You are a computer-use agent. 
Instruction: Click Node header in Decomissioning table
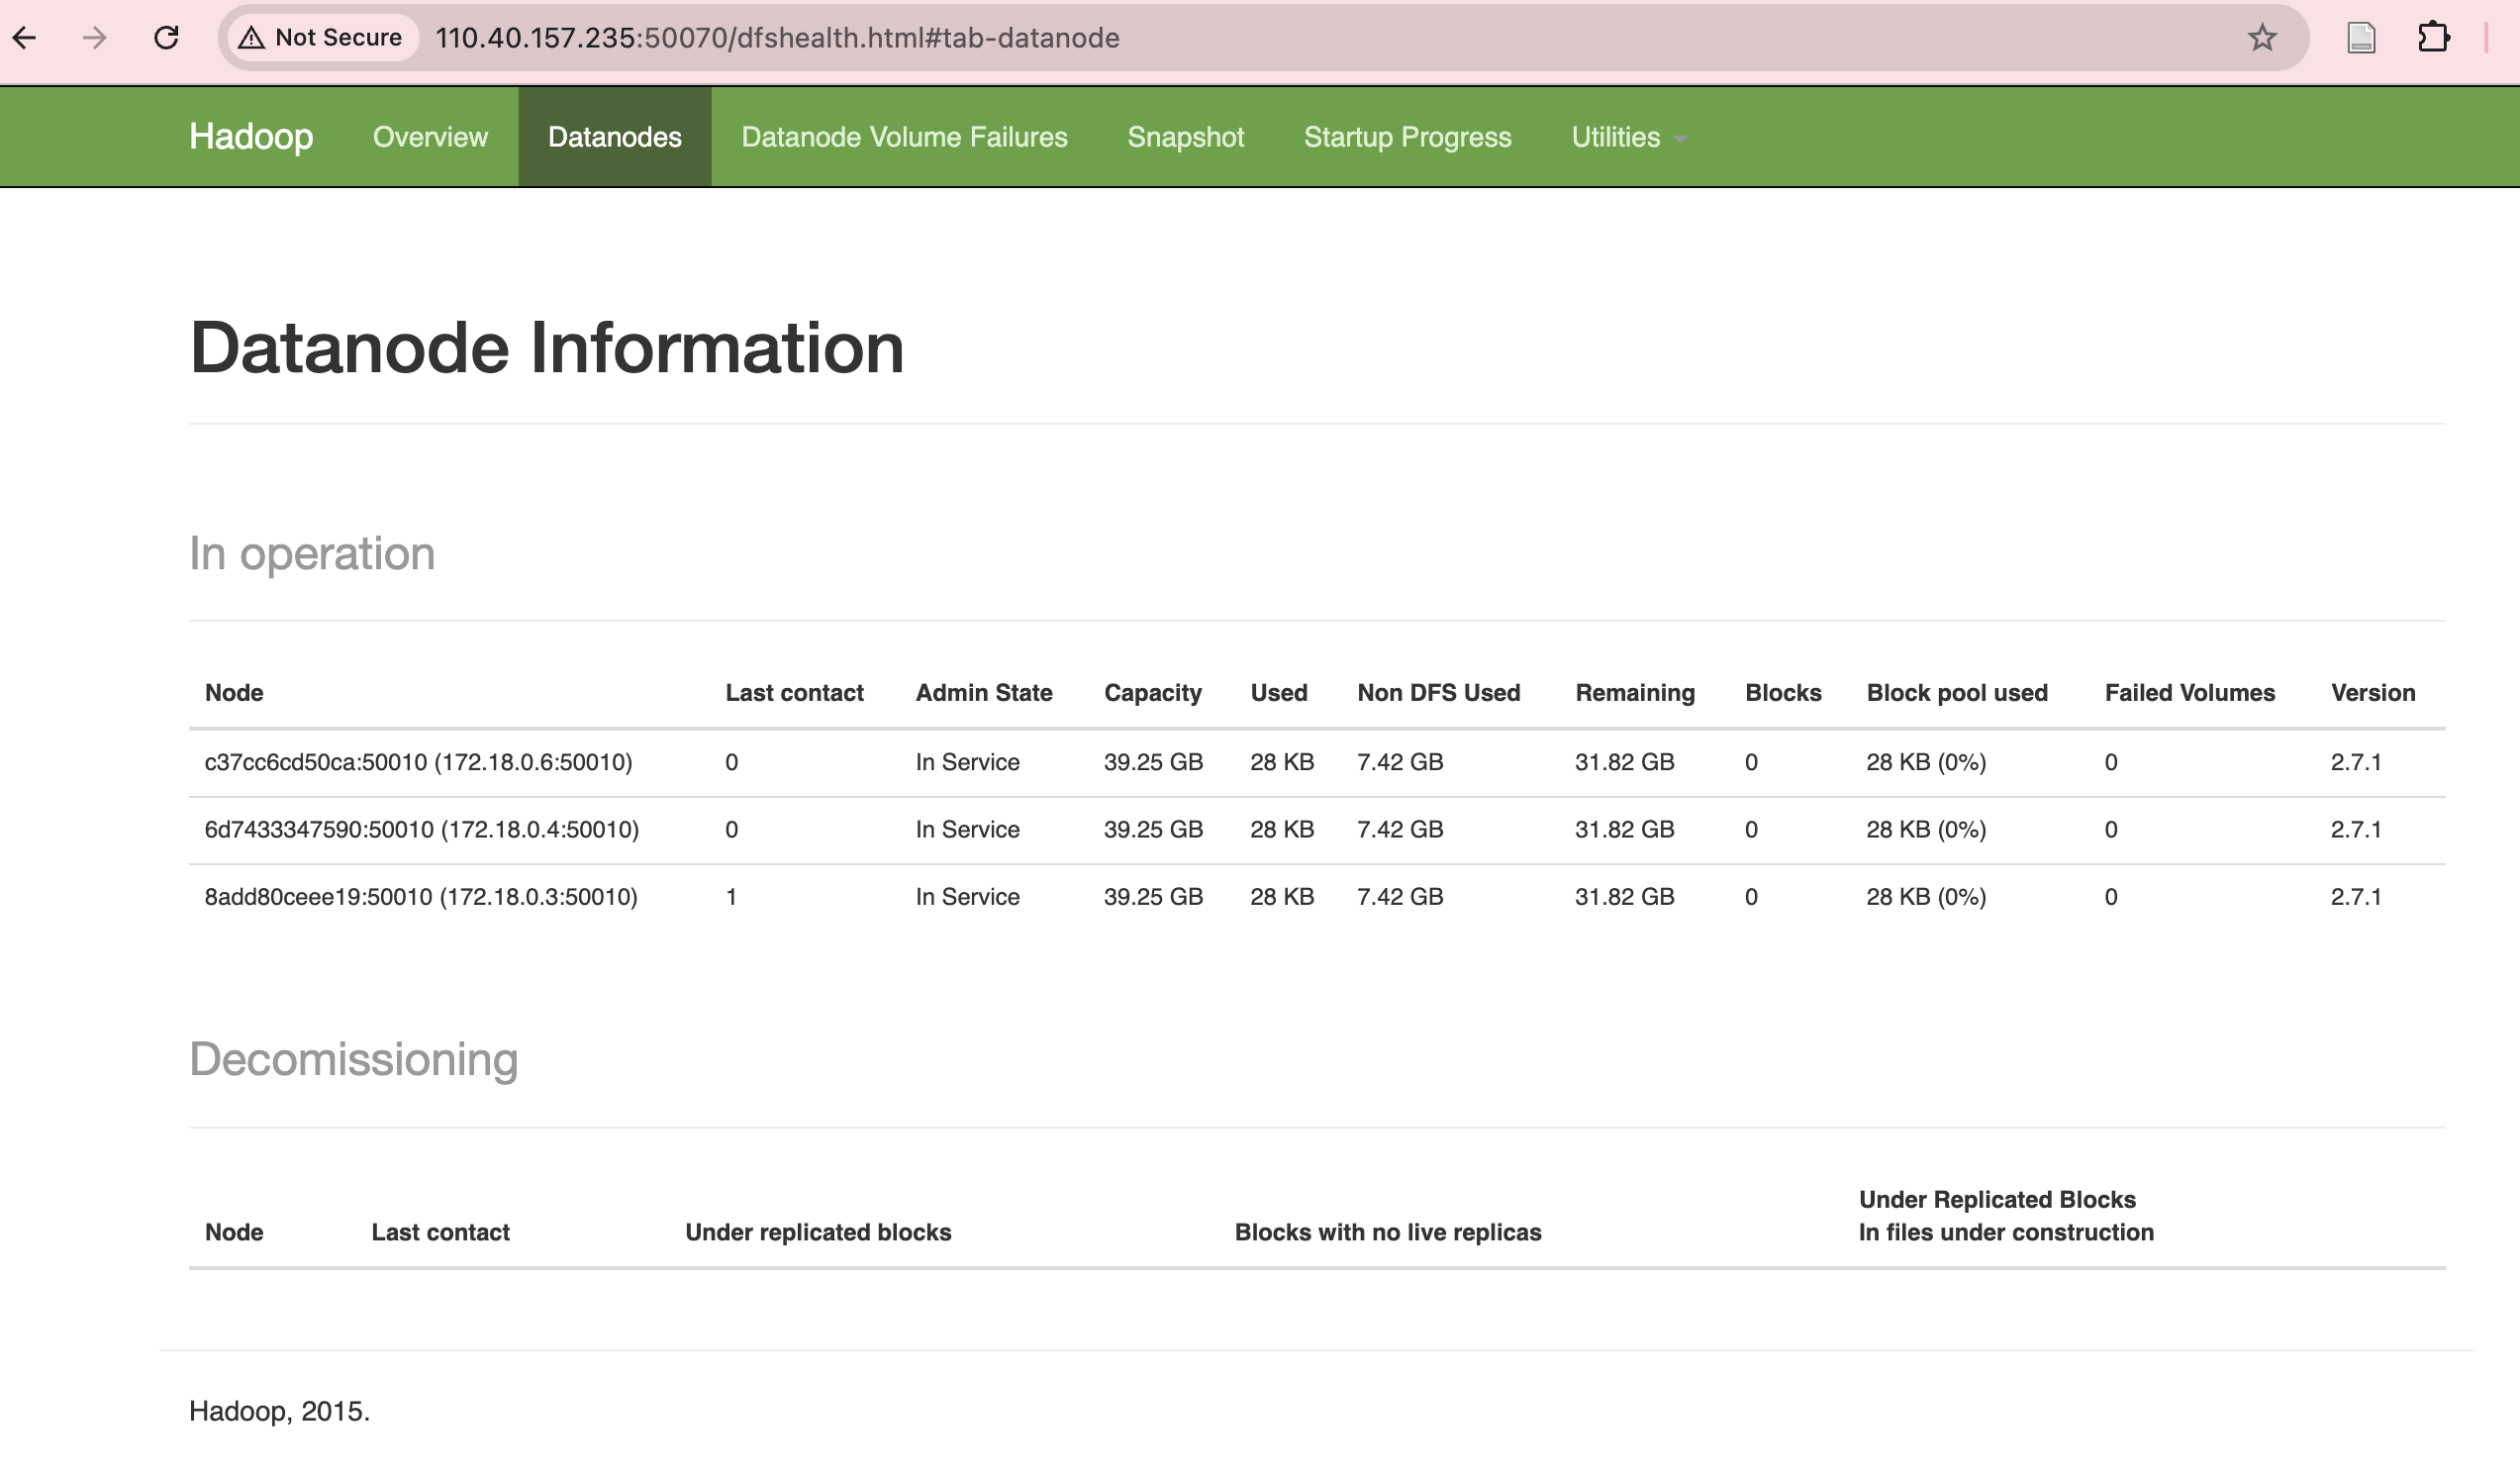pyautogui.click(x=234, y=1233)
